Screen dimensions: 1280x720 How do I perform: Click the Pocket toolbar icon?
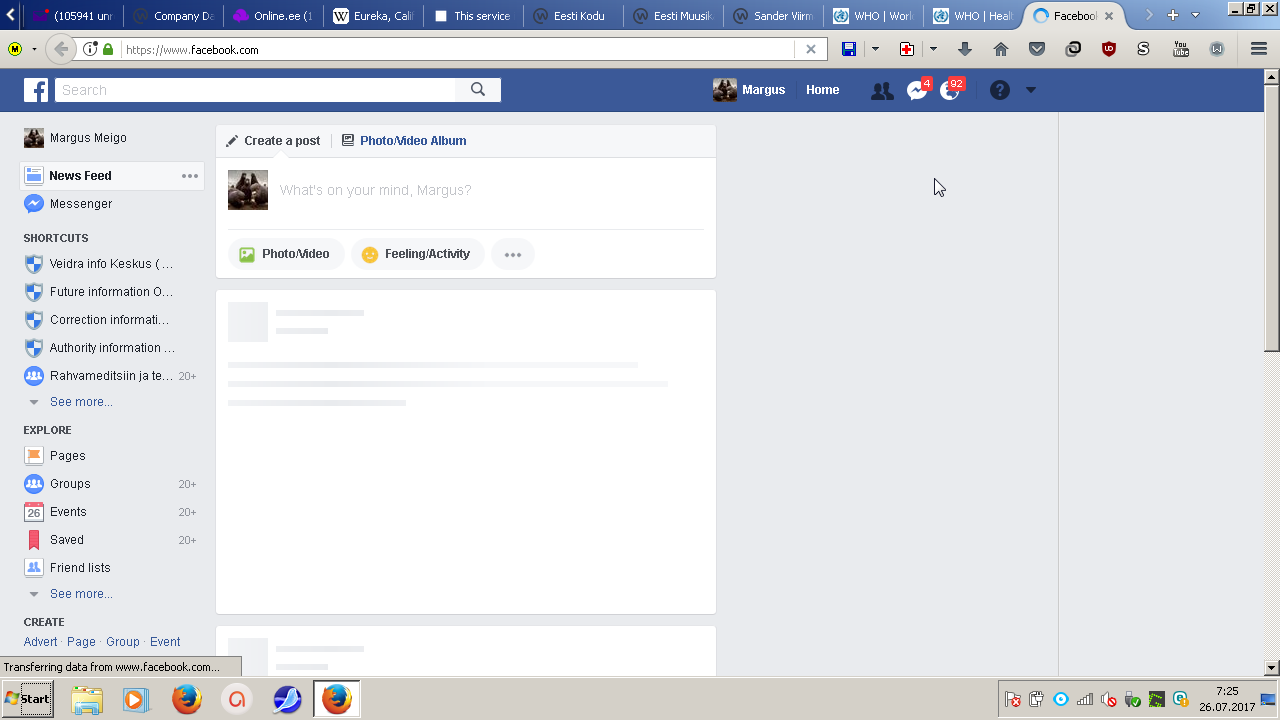click(x=1037, y=49)
